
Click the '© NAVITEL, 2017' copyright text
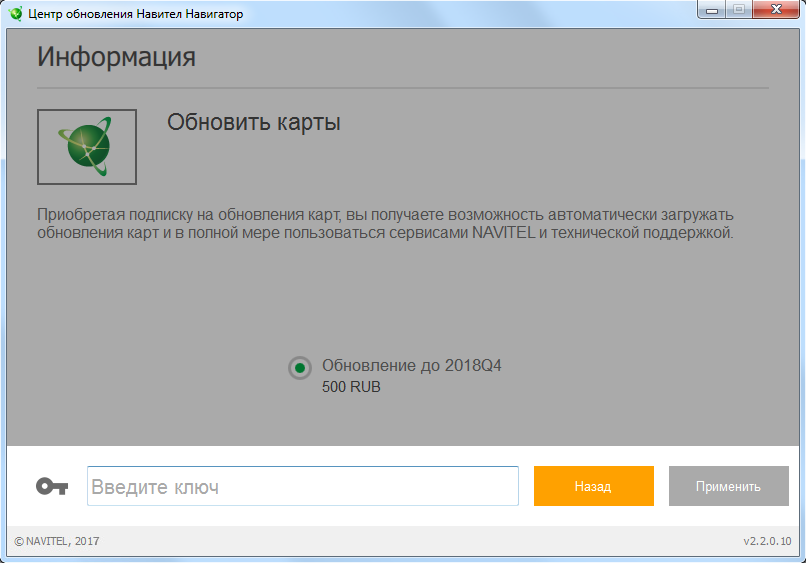click(x=57, y=541)
